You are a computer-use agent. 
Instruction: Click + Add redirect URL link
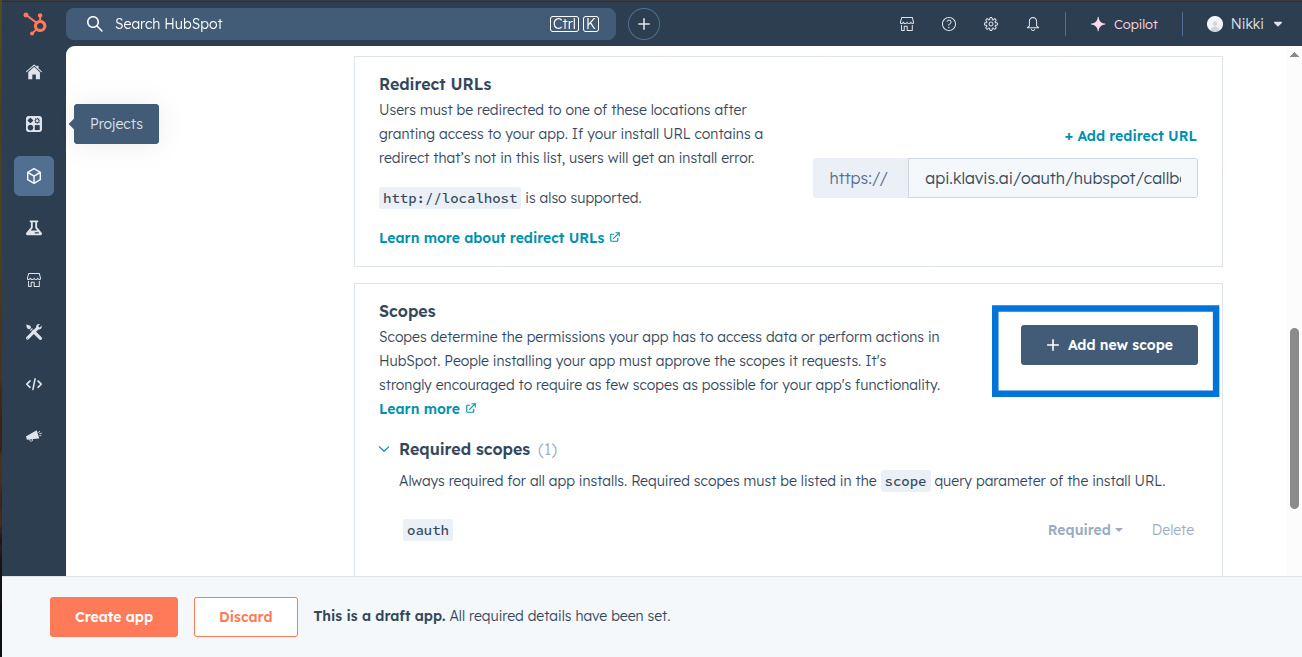pyautogui.click(x=1130, y=136)
